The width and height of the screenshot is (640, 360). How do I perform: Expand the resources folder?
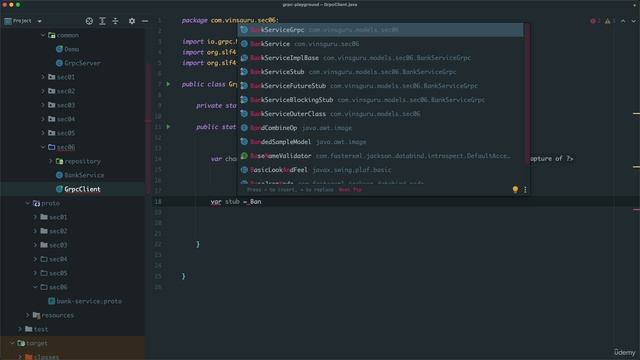pos(27,315)
